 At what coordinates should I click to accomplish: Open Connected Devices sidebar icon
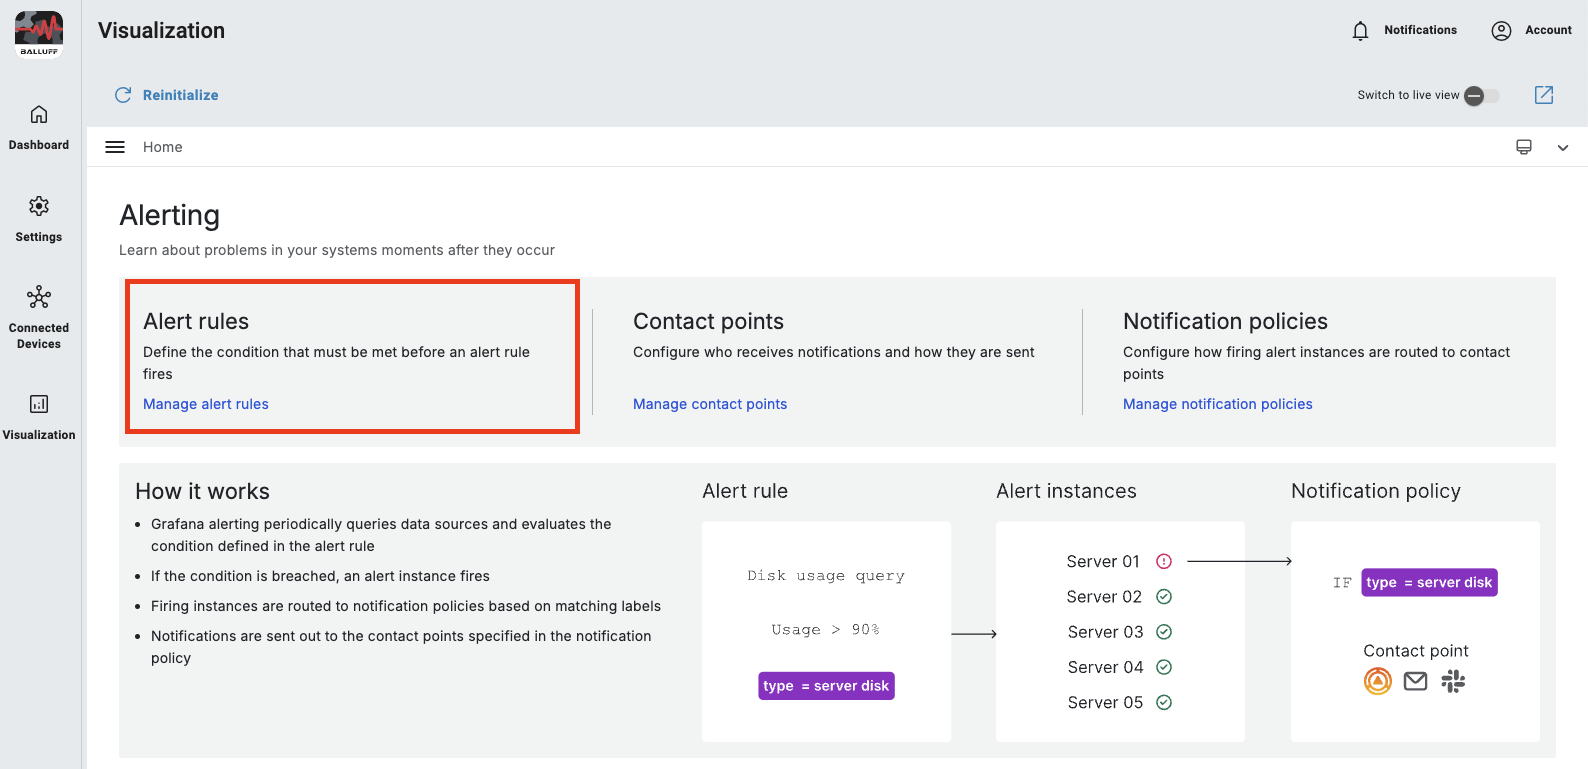click(x=39, y=298)
